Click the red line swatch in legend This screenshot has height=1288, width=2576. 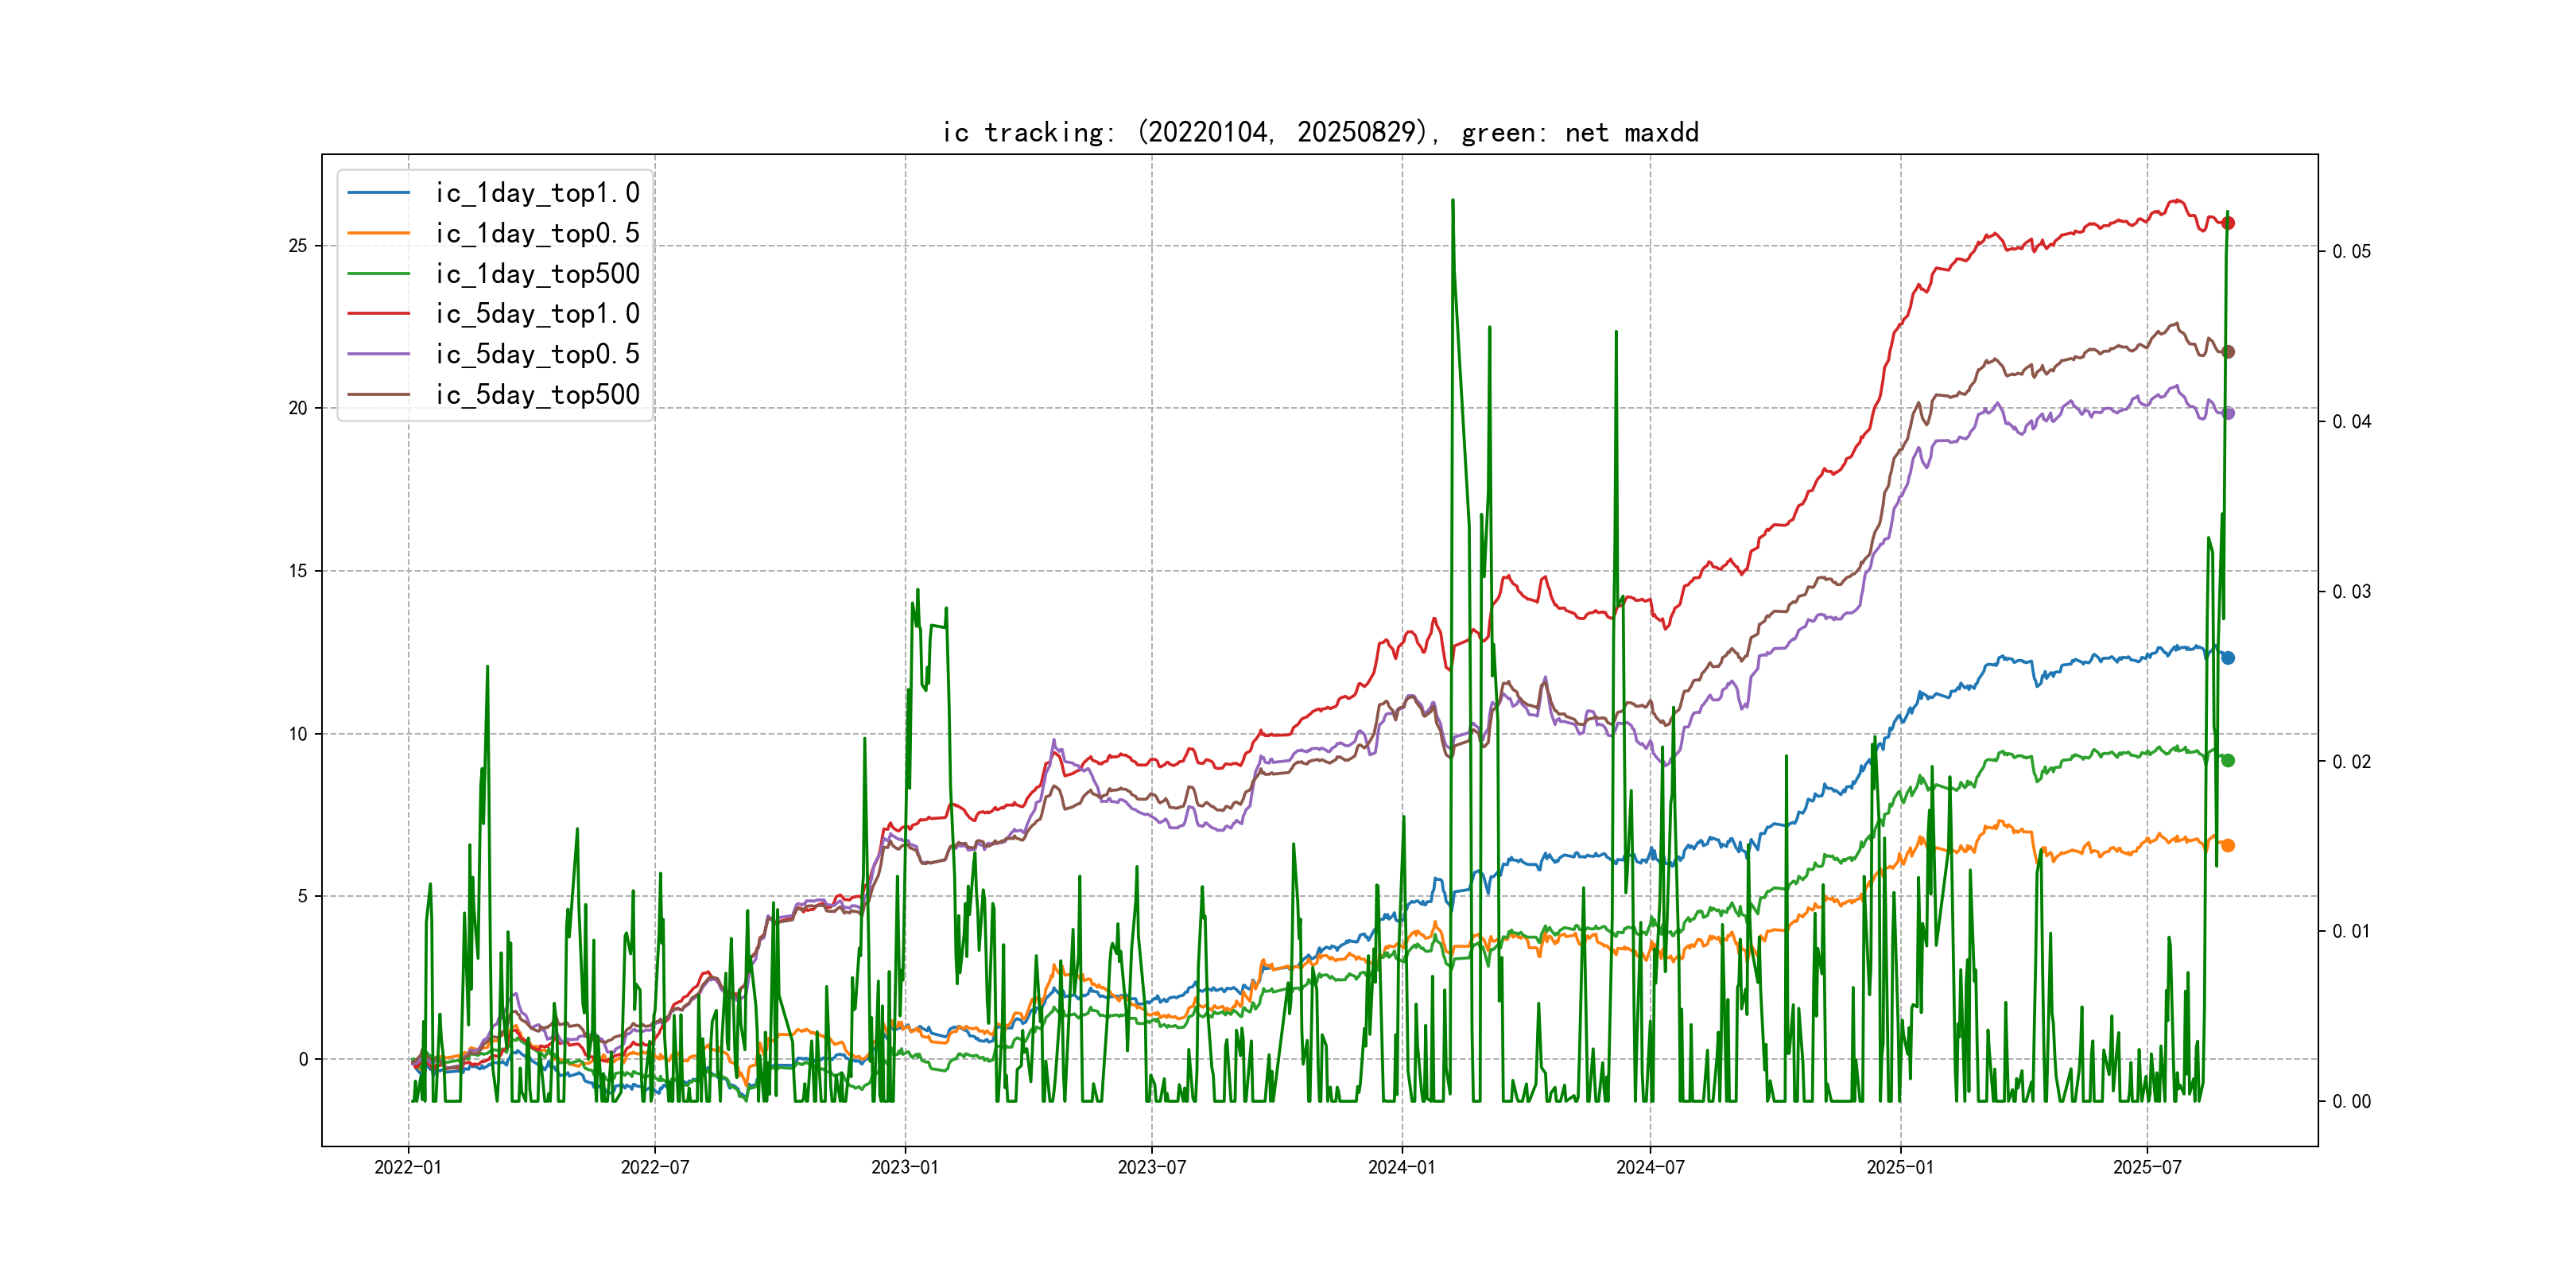point(379,314)
